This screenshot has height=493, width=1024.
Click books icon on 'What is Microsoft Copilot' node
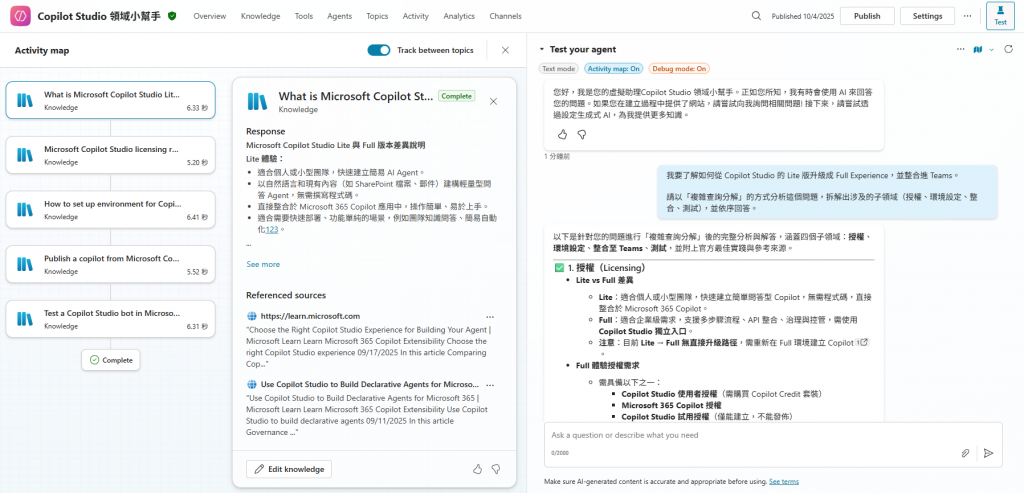coord(25,100)
